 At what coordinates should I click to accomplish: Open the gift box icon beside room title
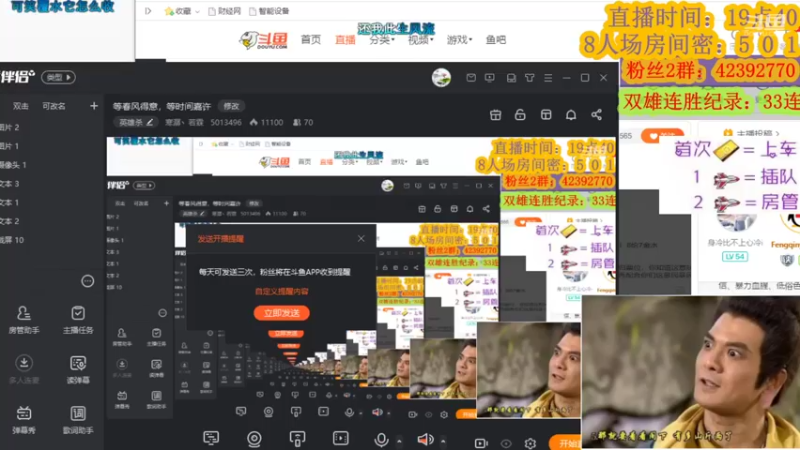495,115
